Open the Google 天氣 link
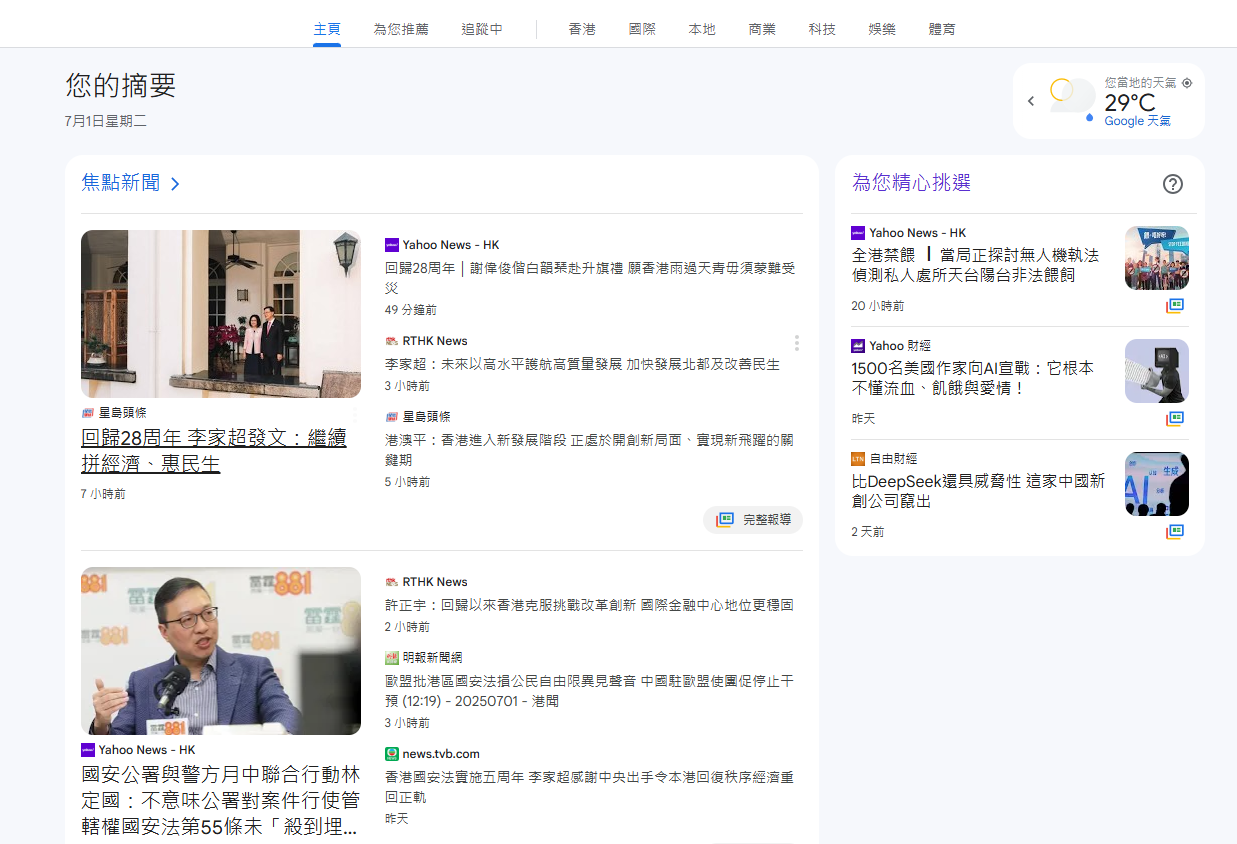The image size is (1237, 844). (1137, 121)
